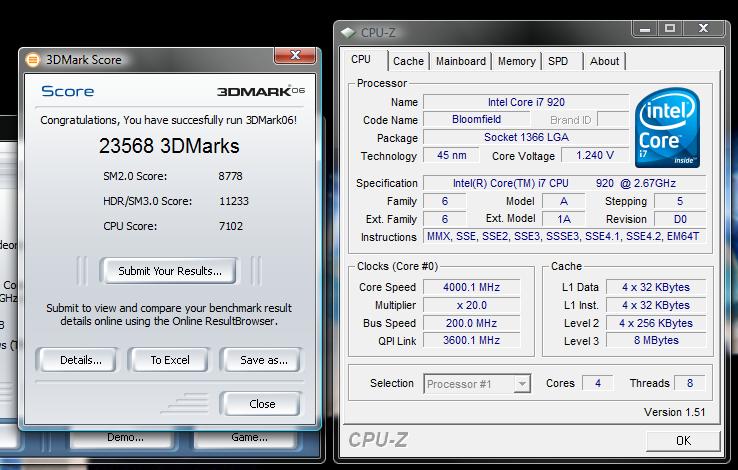Click the SM2.0 Score value 8778

[230, 176]
